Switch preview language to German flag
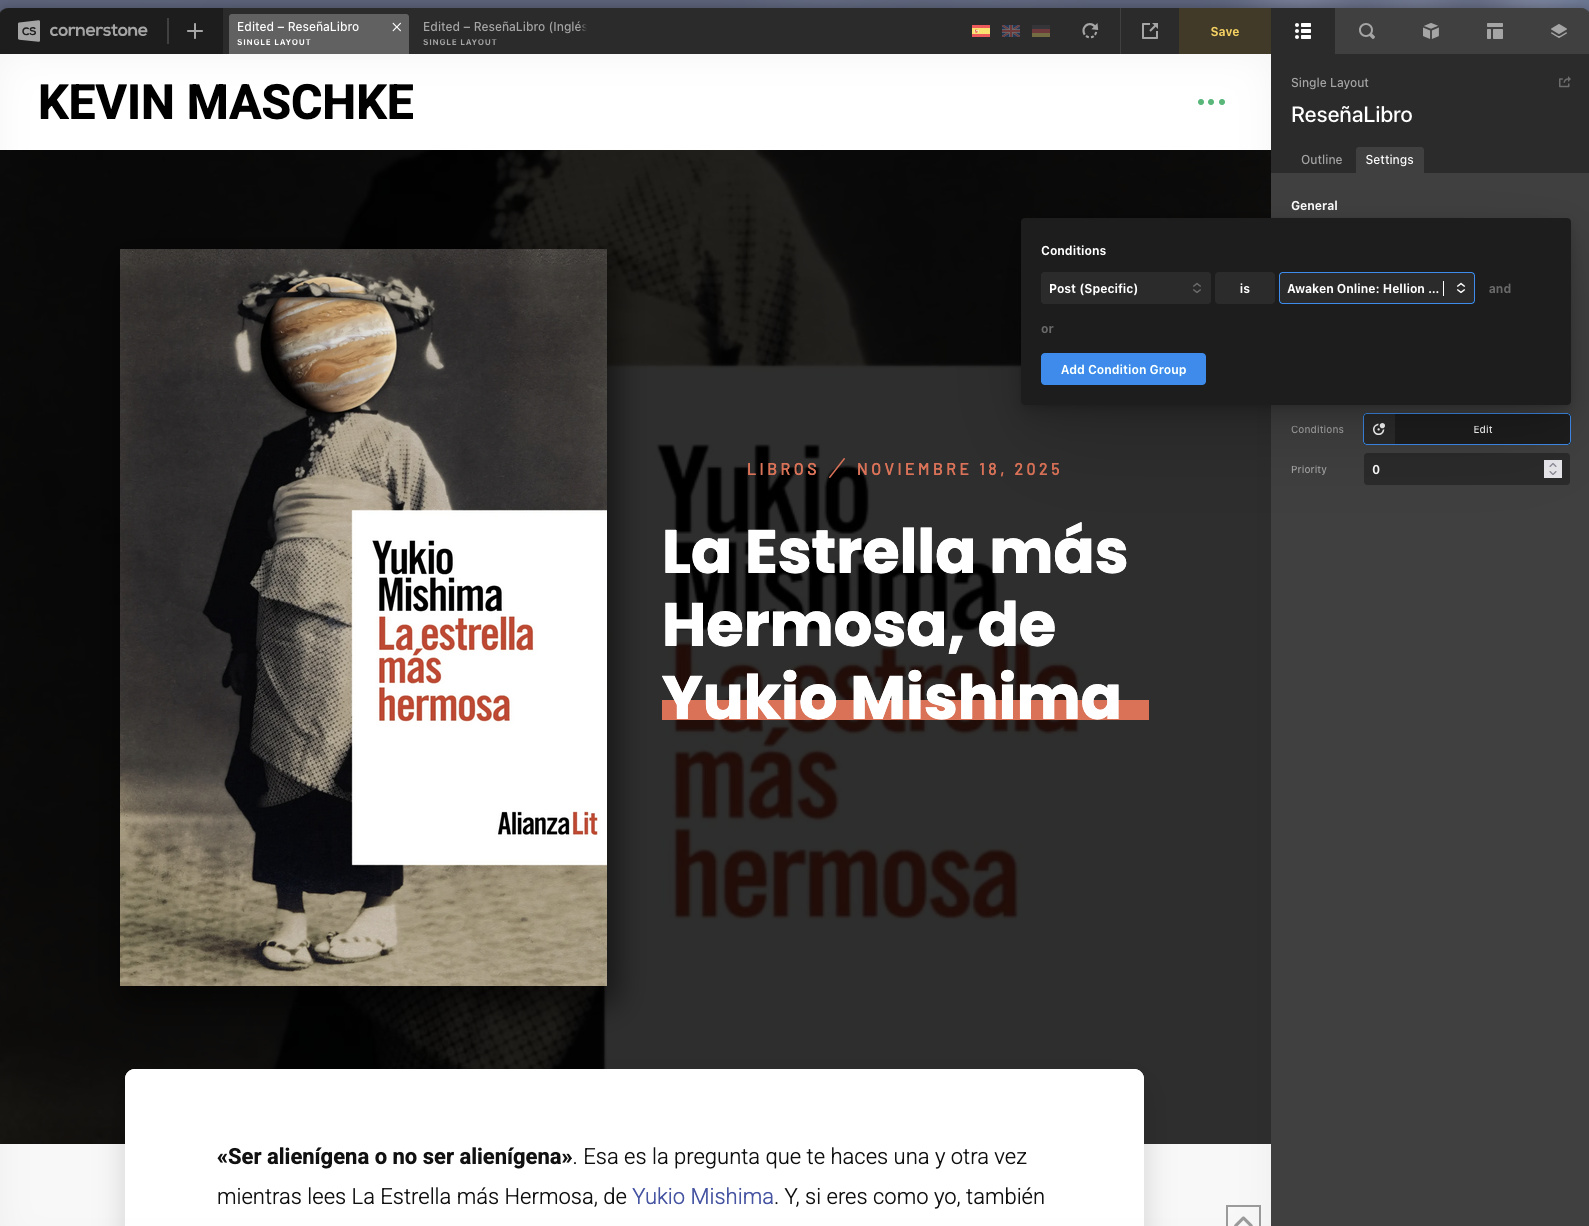Viewport: 1589px width, 1226px height. (1041, 31)
